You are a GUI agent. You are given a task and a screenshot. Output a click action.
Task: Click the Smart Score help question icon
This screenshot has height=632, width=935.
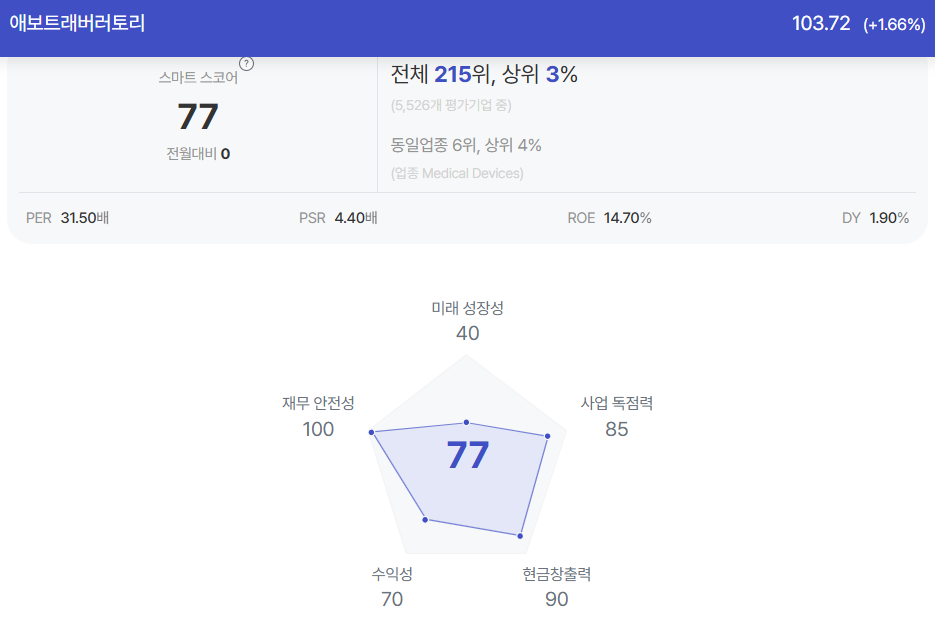point(246,64)
